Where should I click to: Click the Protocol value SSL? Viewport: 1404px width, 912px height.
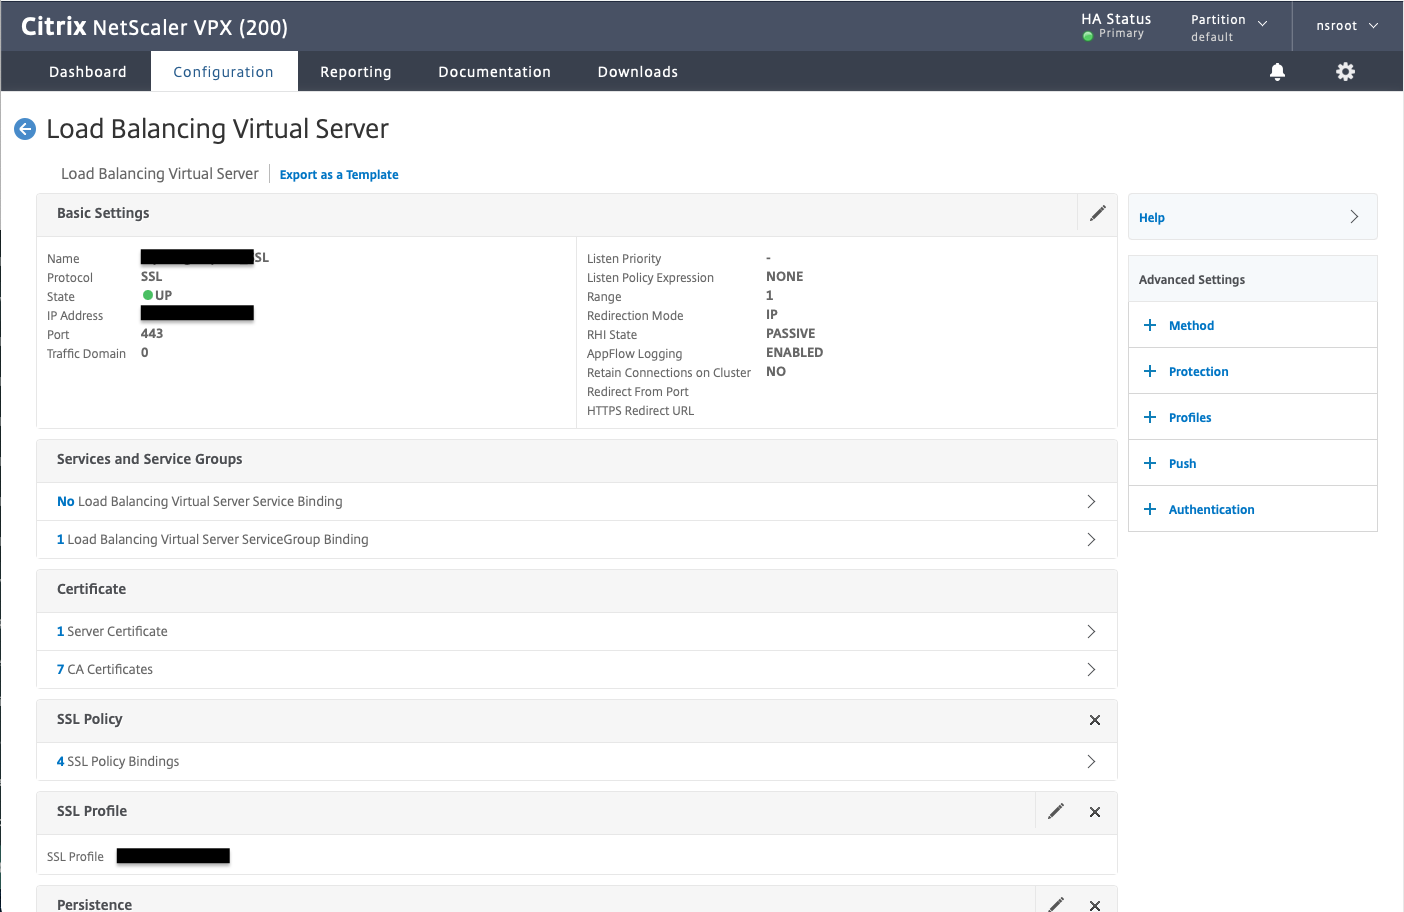tap(151, 277)
